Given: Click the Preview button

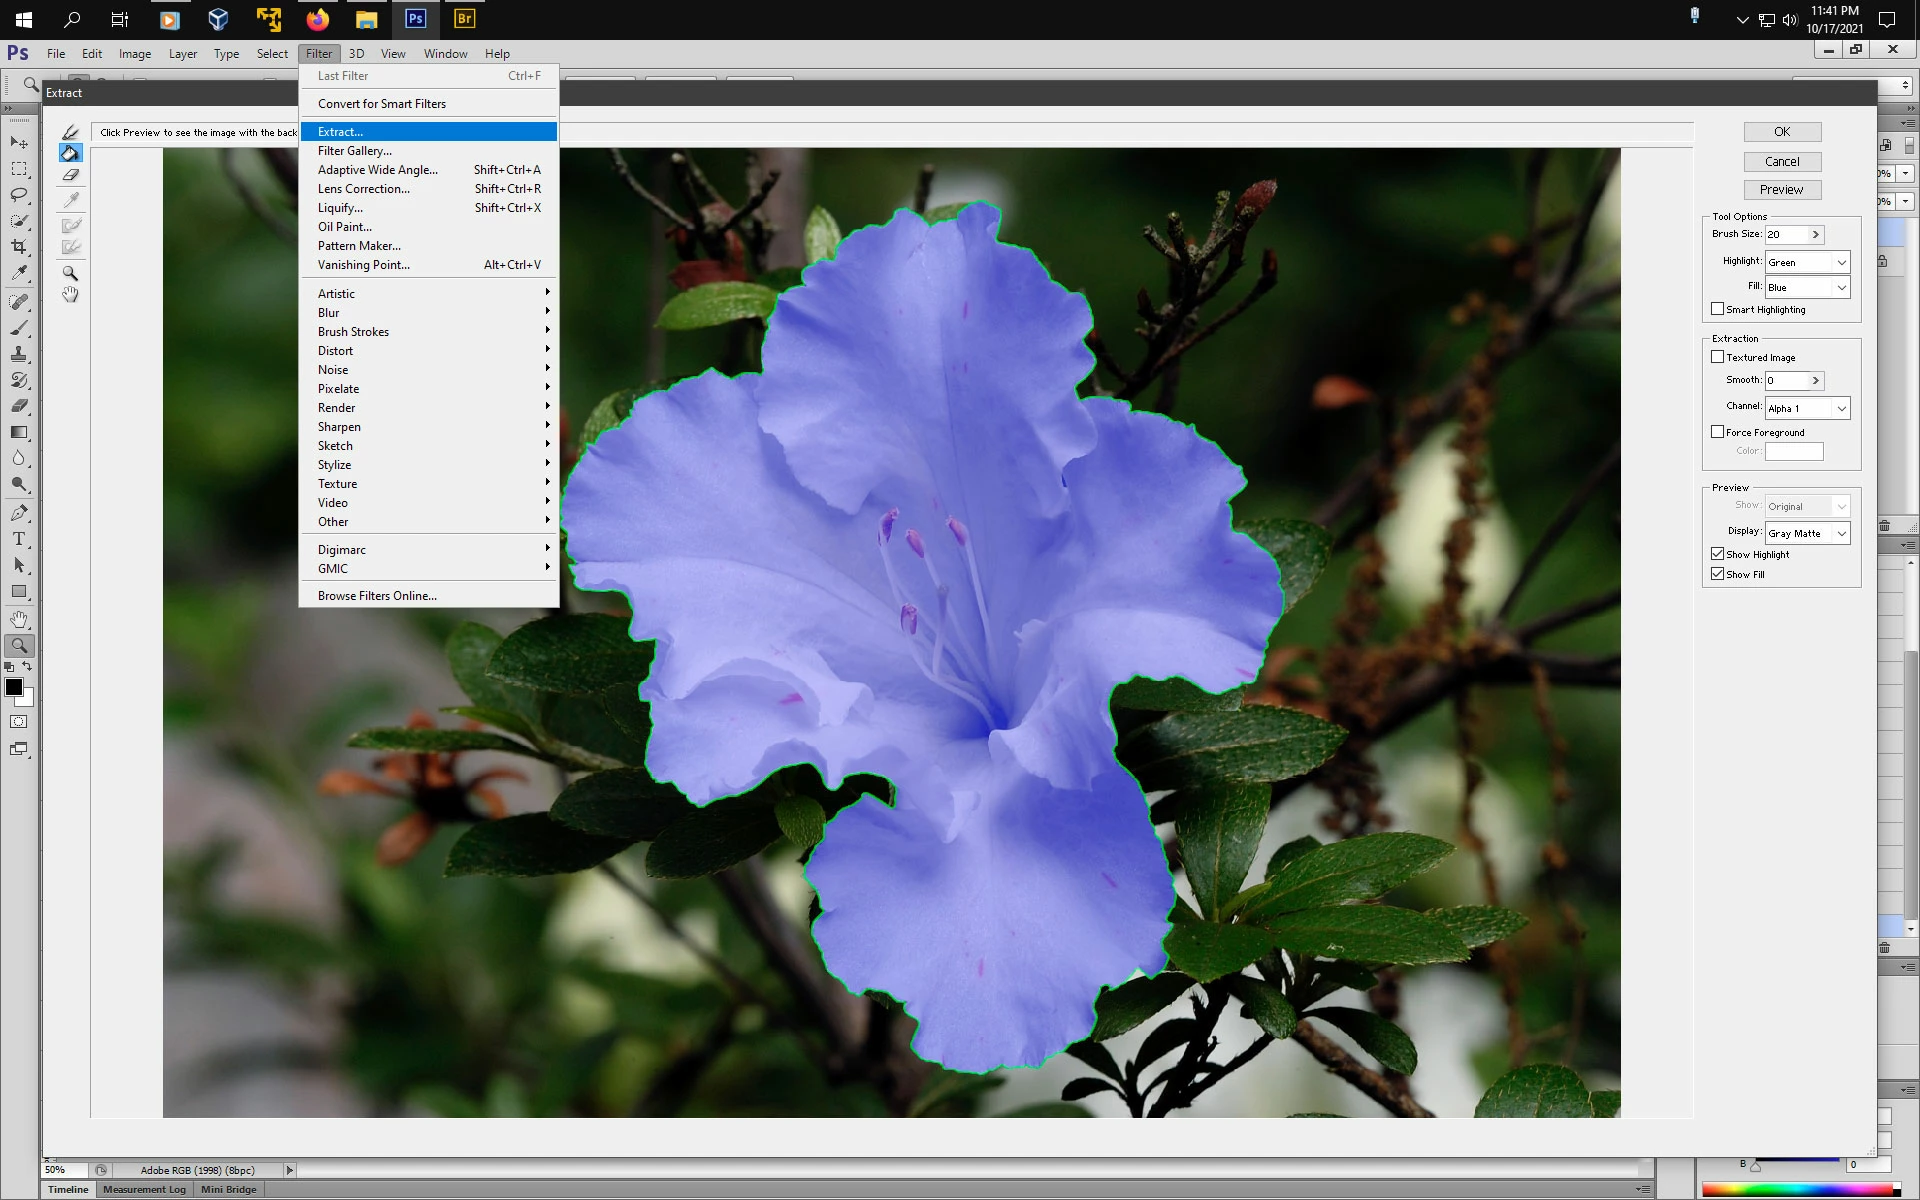Looking at the screenshot, I should coord(1781,190).
